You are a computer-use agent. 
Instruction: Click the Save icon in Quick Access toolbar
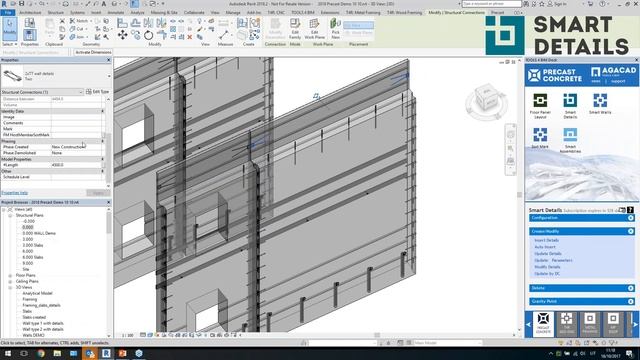(22, 4)
